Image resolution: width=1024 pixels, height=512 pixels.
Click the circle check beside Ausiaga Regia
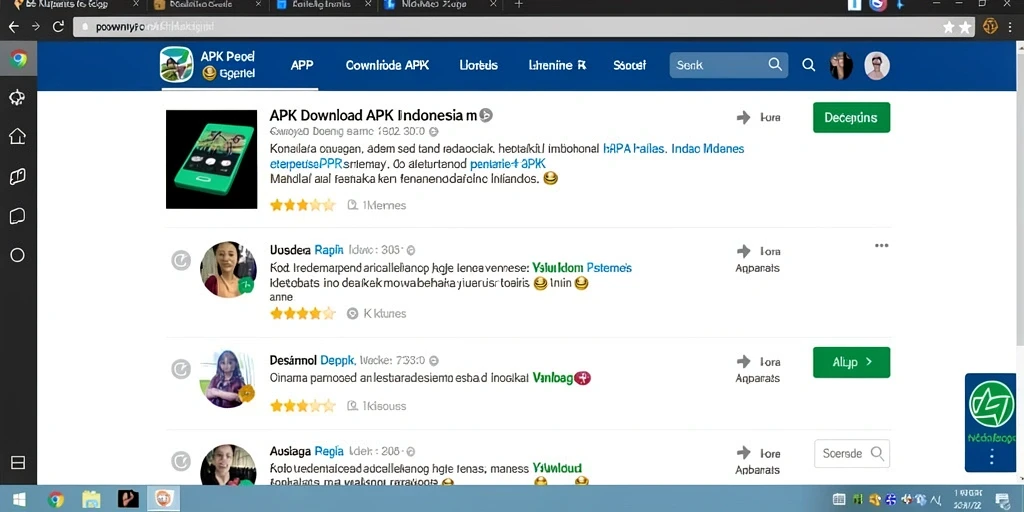click(x=181, y=461)
